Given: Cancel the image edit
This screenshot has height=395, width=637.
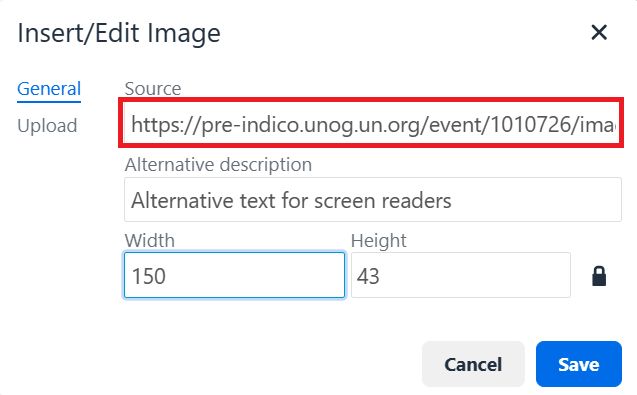Looking at the screenshot, I should tap(473, 364).
